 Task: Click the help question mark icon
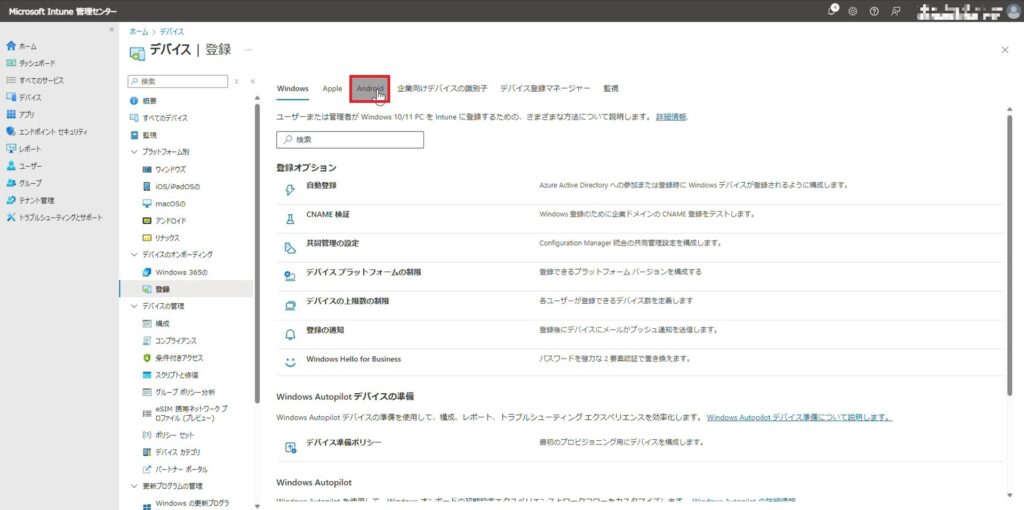click(x=874, y=11)
